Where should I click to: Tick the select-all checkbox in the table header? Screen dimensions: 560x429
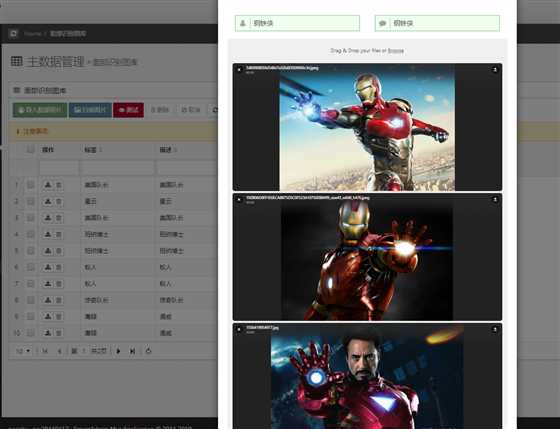(x=31, y=149)
